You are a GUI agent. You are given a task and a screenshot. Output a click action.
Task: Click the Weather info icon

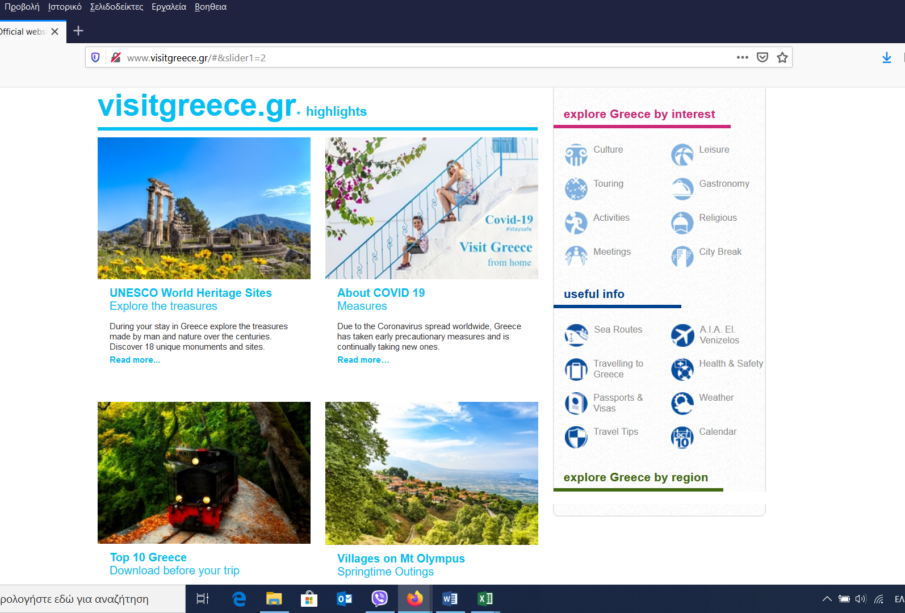(x=682, y=403)
